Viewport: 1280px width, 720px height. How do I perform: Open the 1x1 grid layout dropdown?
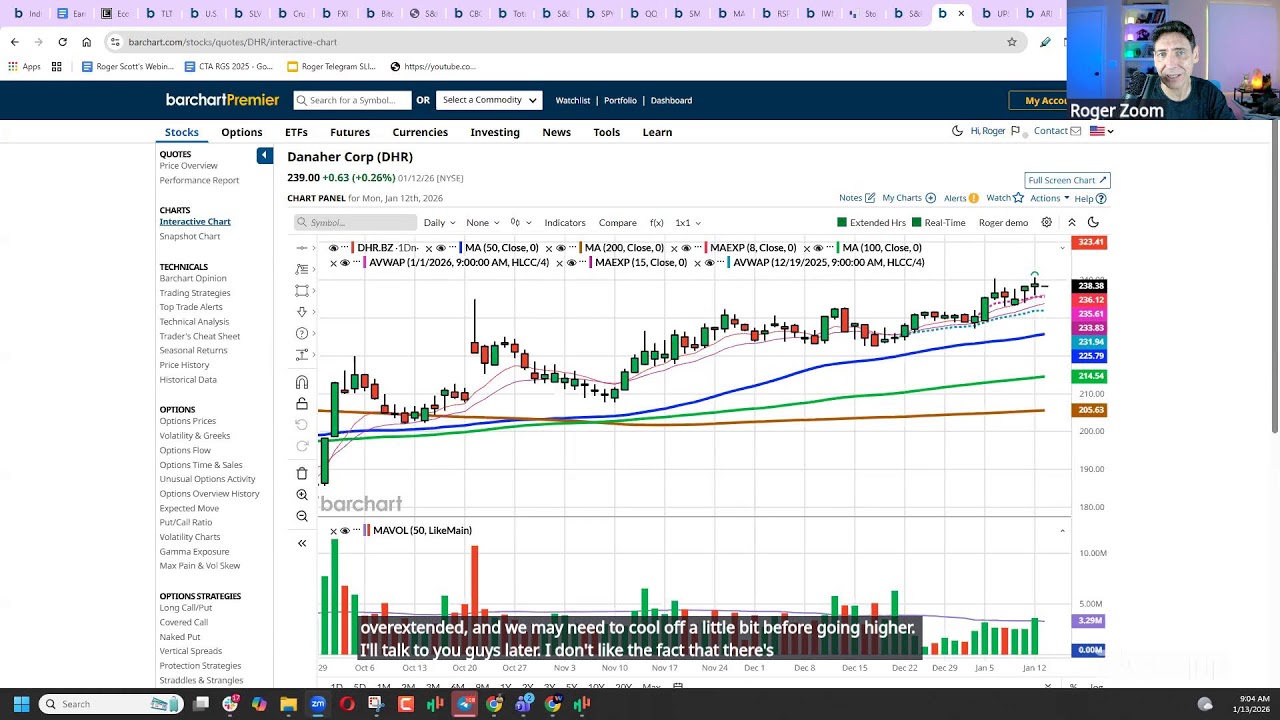687,222
